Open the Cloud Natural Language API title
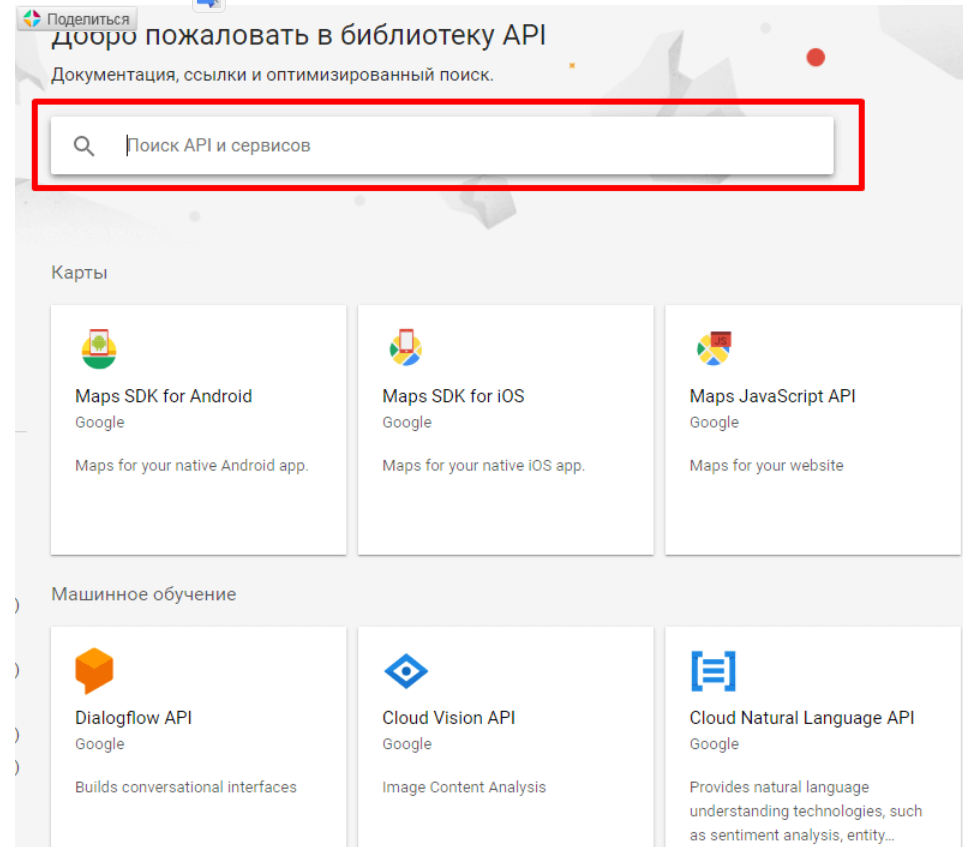Screen dimensions: 963x847 pyautogui.click(x=801, y=717)
